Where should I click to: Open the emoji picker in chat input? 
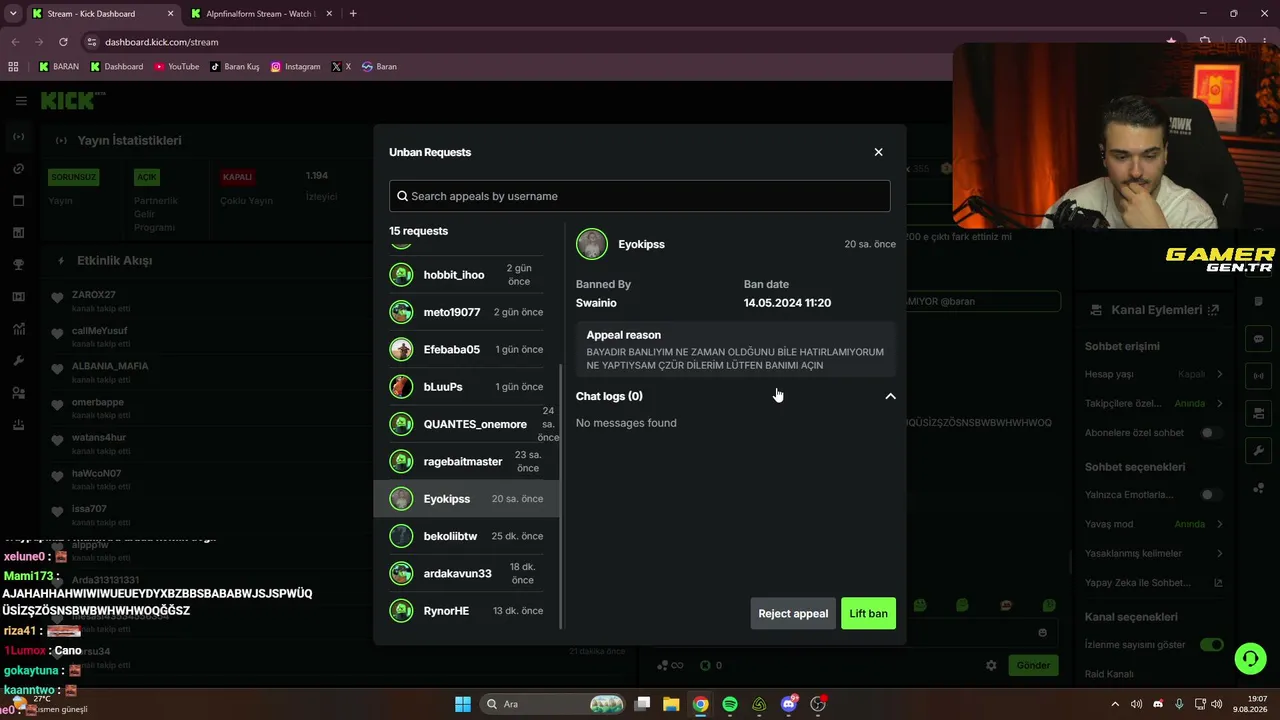pos(1043,632)
